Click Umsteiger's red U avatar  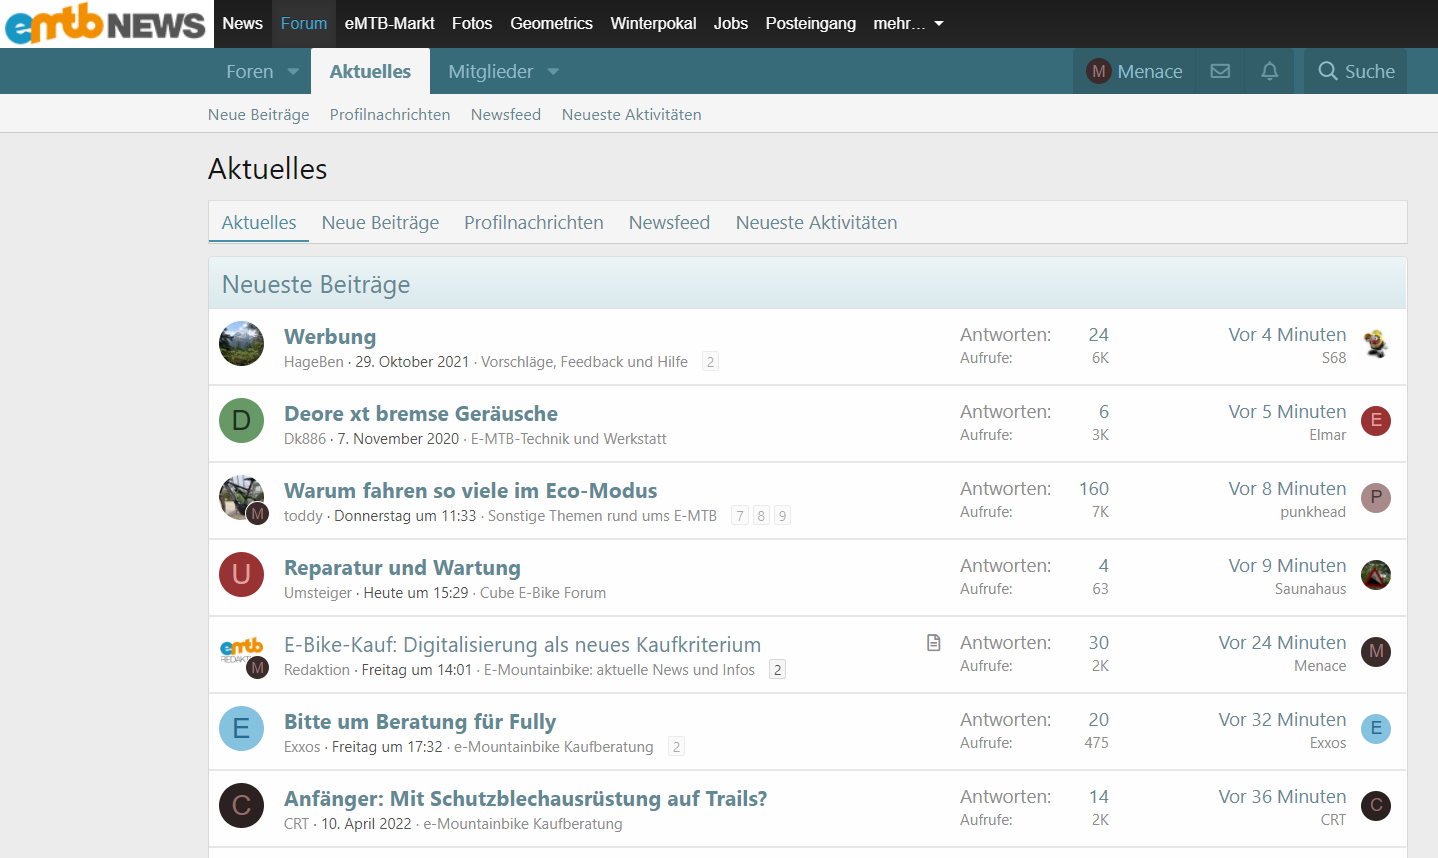(241, 575)
